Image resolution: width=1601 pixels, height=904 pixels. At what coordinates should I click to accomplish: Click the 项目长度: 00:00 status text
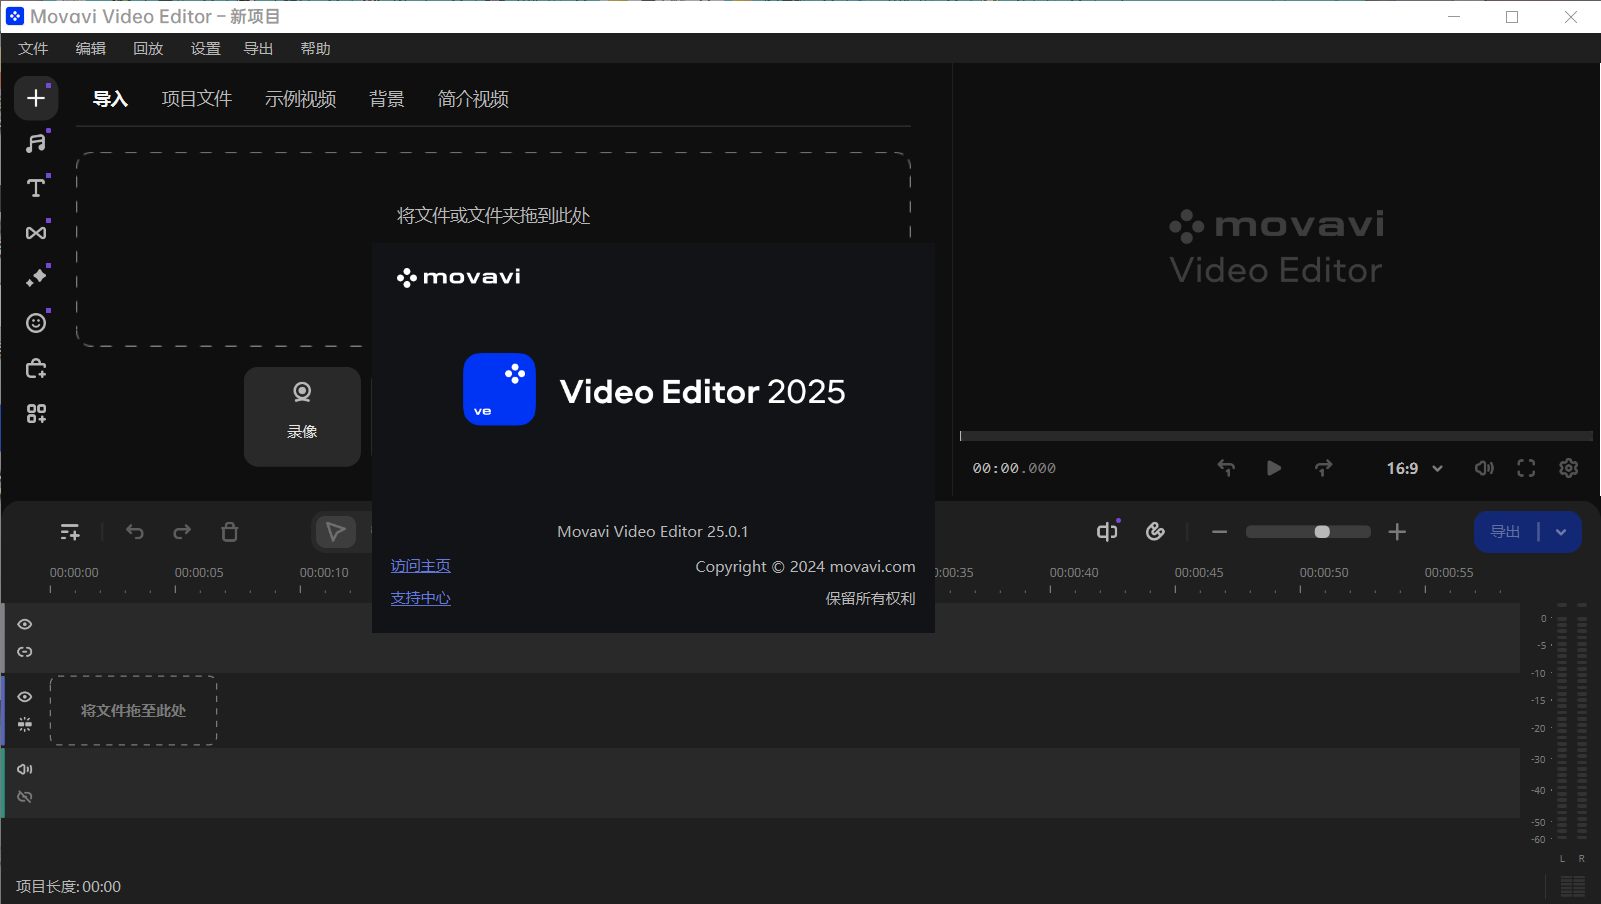click(69, 887)
